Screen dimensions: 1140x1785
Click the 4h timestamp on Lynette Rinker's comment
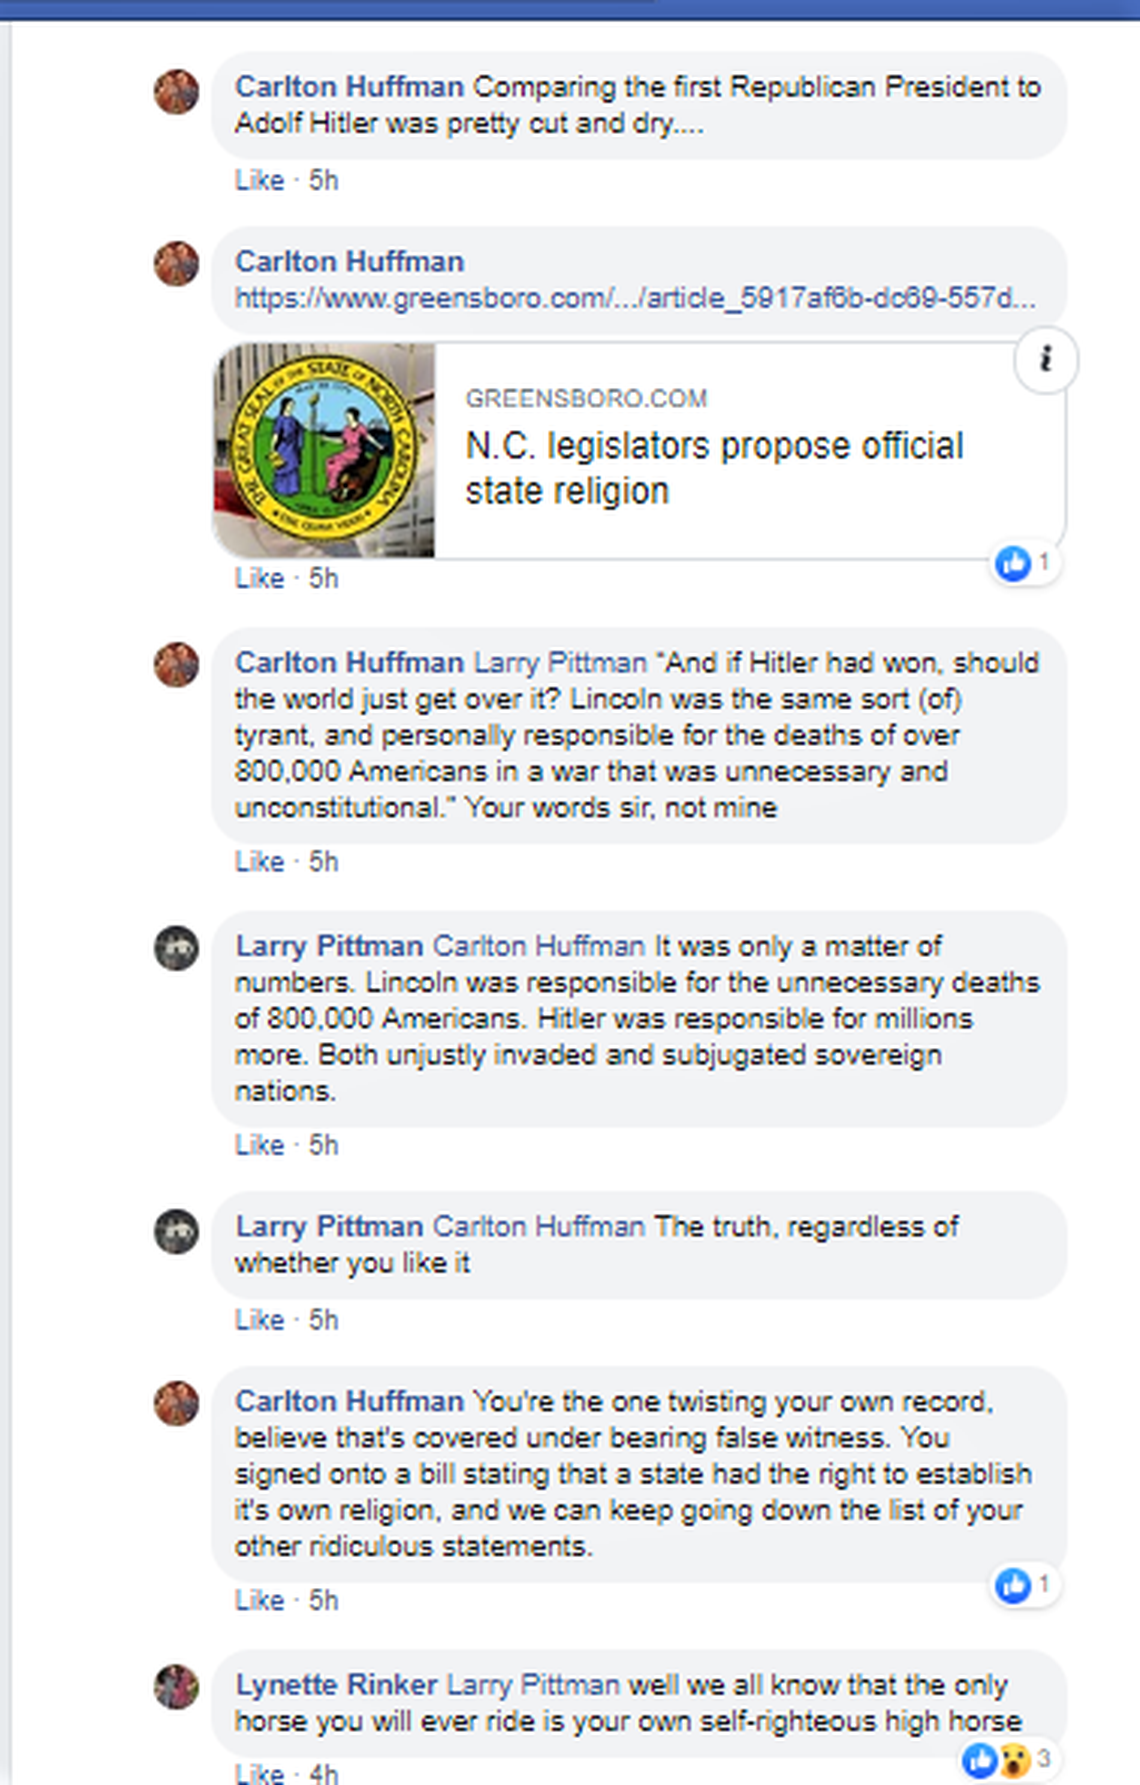(x=323, y=1774)
